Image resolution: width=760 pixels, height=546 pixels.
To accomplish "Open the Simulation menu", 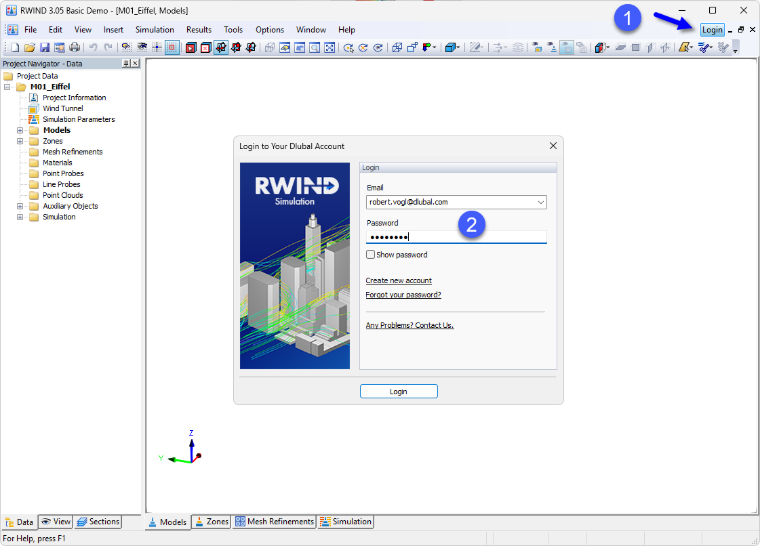I will (155, 30).
